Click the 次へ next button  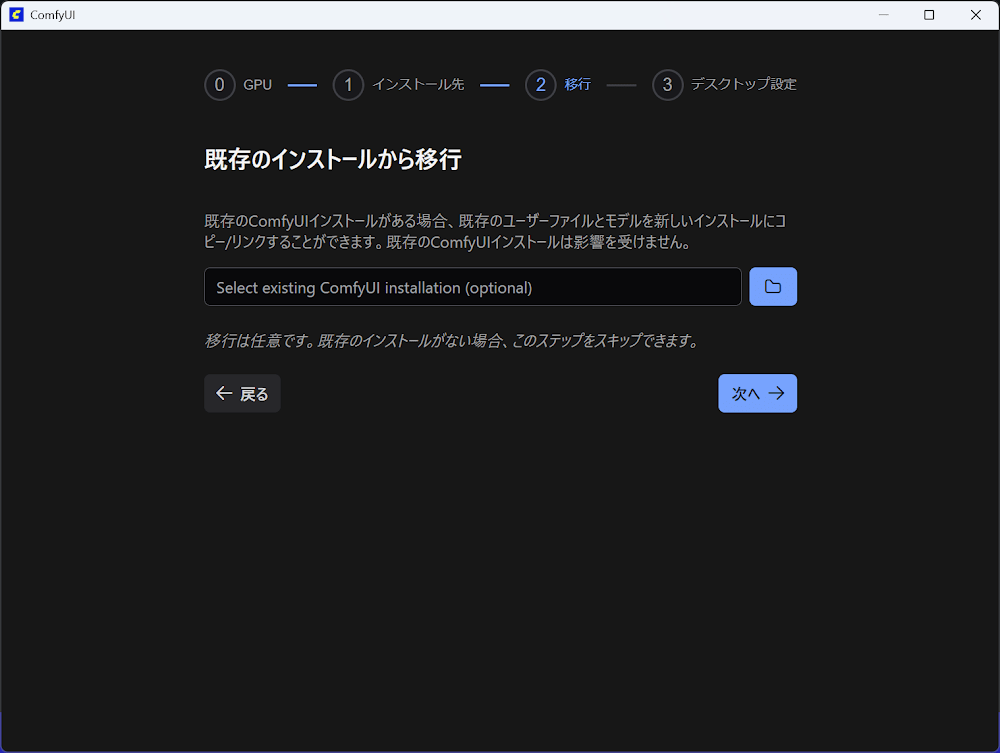pos(757,393)
